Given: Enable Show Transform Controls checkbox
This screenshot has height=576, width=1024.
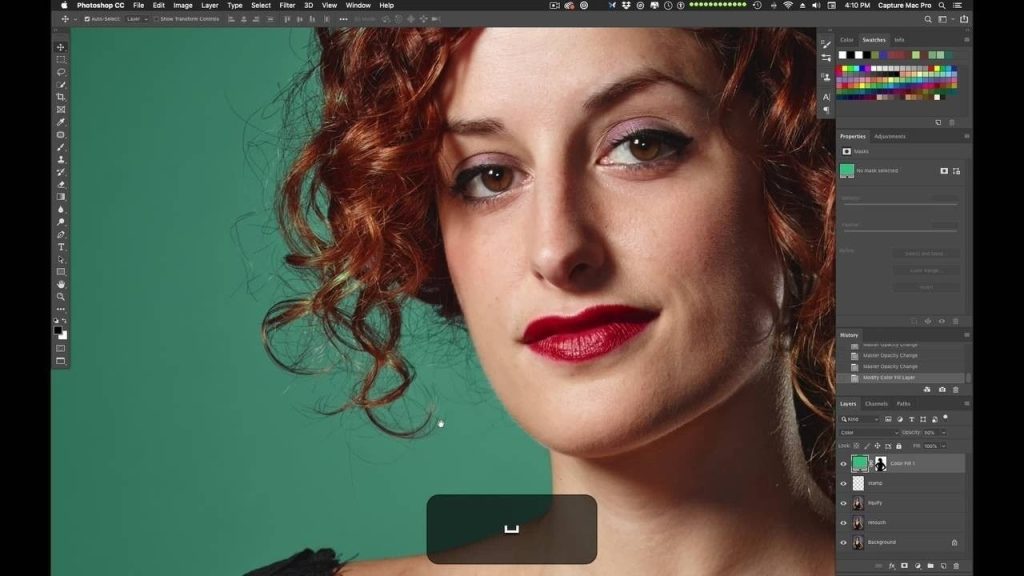Looking at the screenshot, I should (x=156, y=20).
